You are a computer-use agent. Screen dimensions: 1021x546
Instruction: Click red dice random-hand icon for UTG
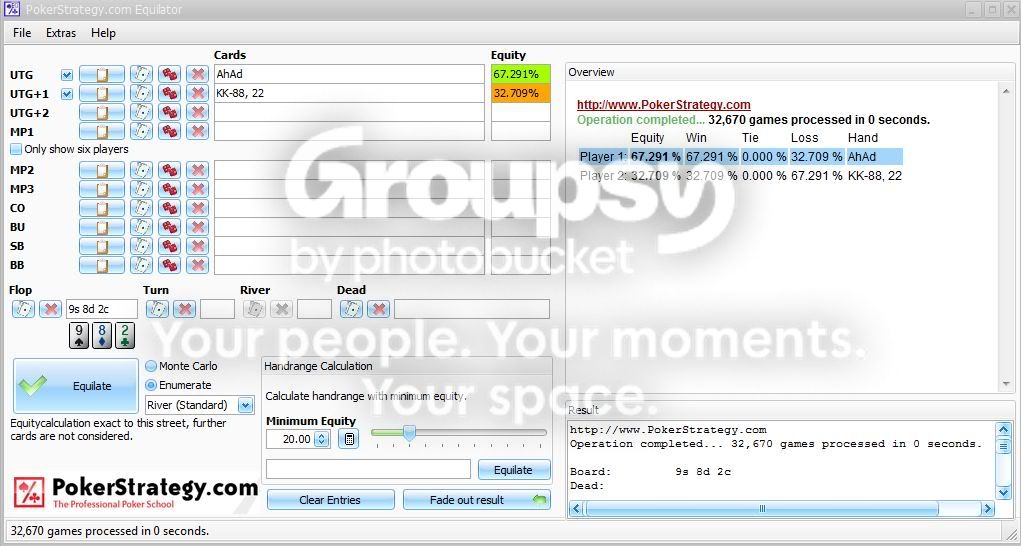pos(169,74)
